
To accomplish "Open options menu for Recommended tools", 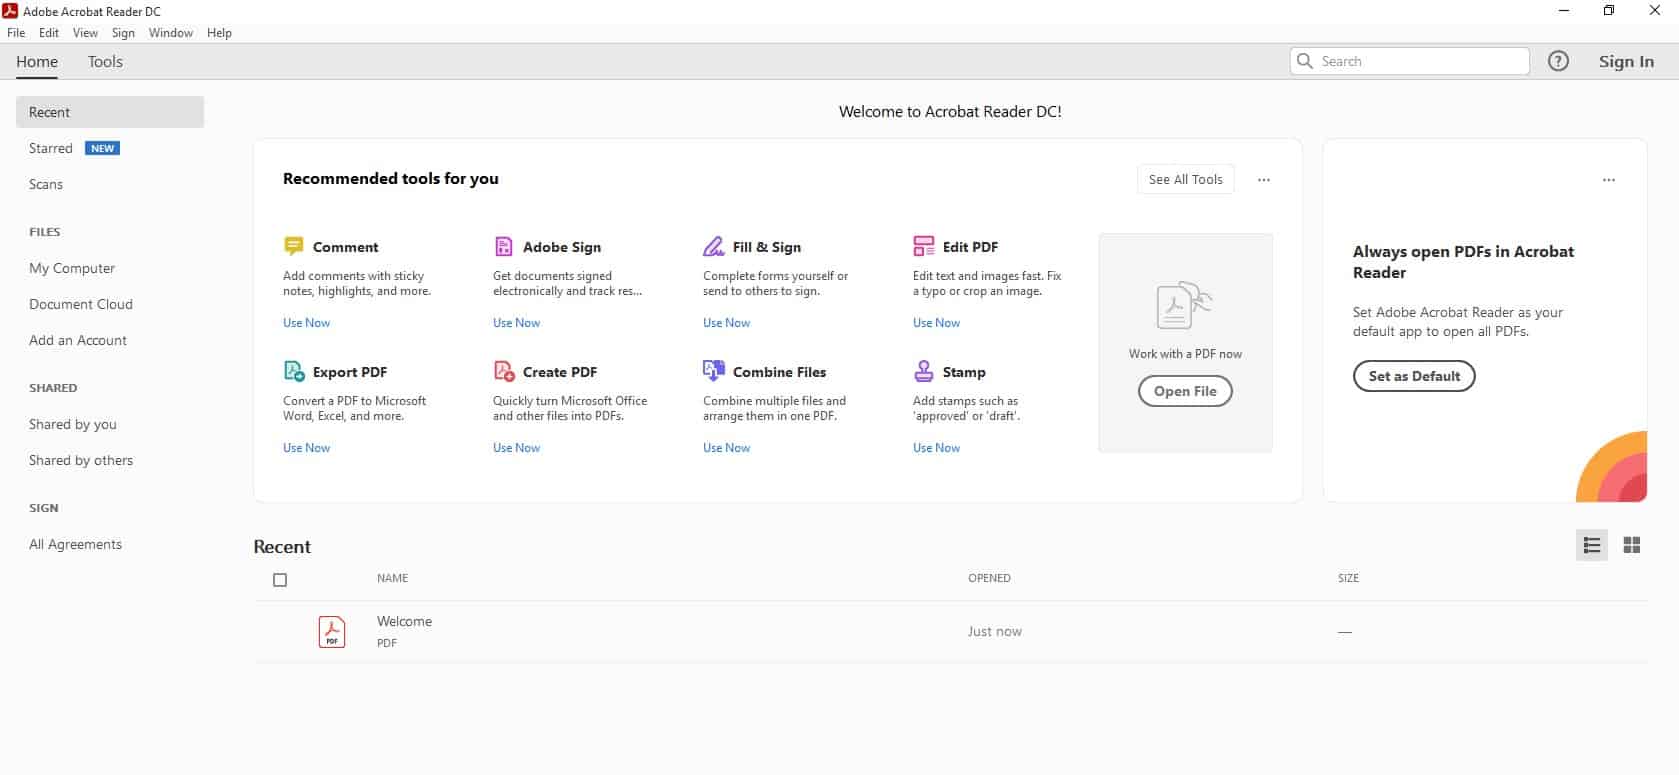I will click(x=1264, y=180).
